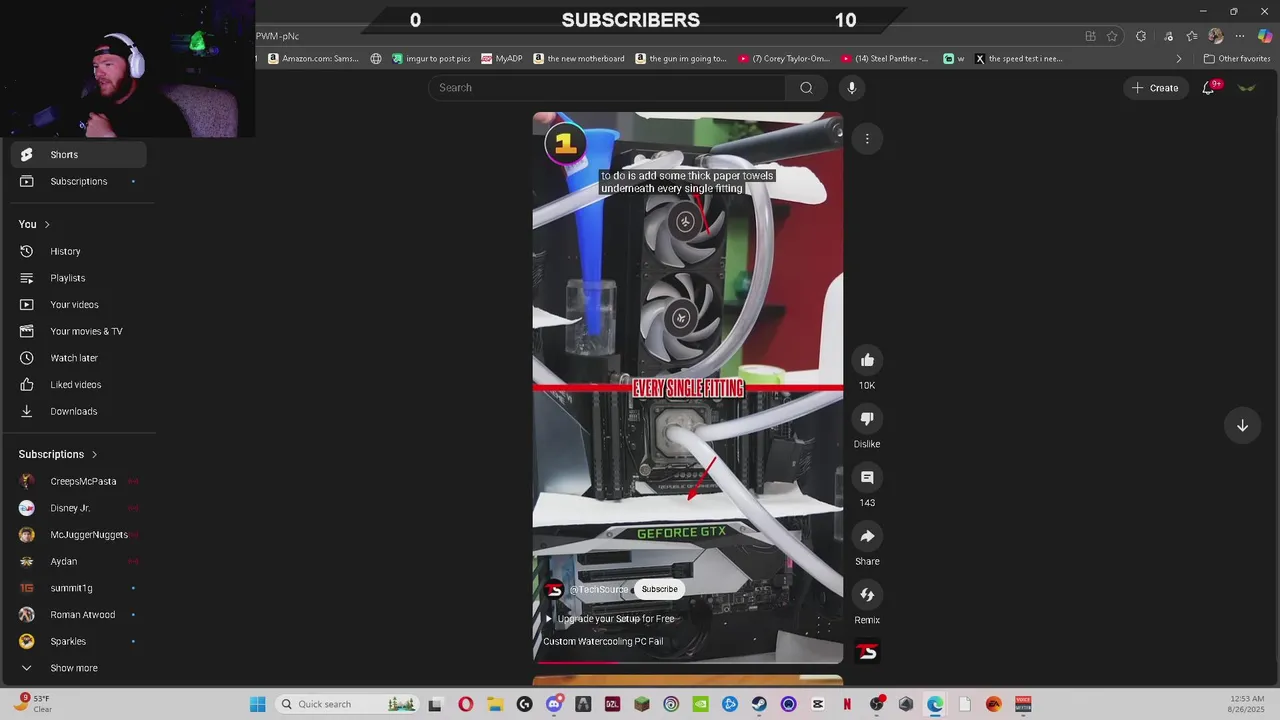Dislike this Short
The image size is (1280, 720).
(867, 419)
